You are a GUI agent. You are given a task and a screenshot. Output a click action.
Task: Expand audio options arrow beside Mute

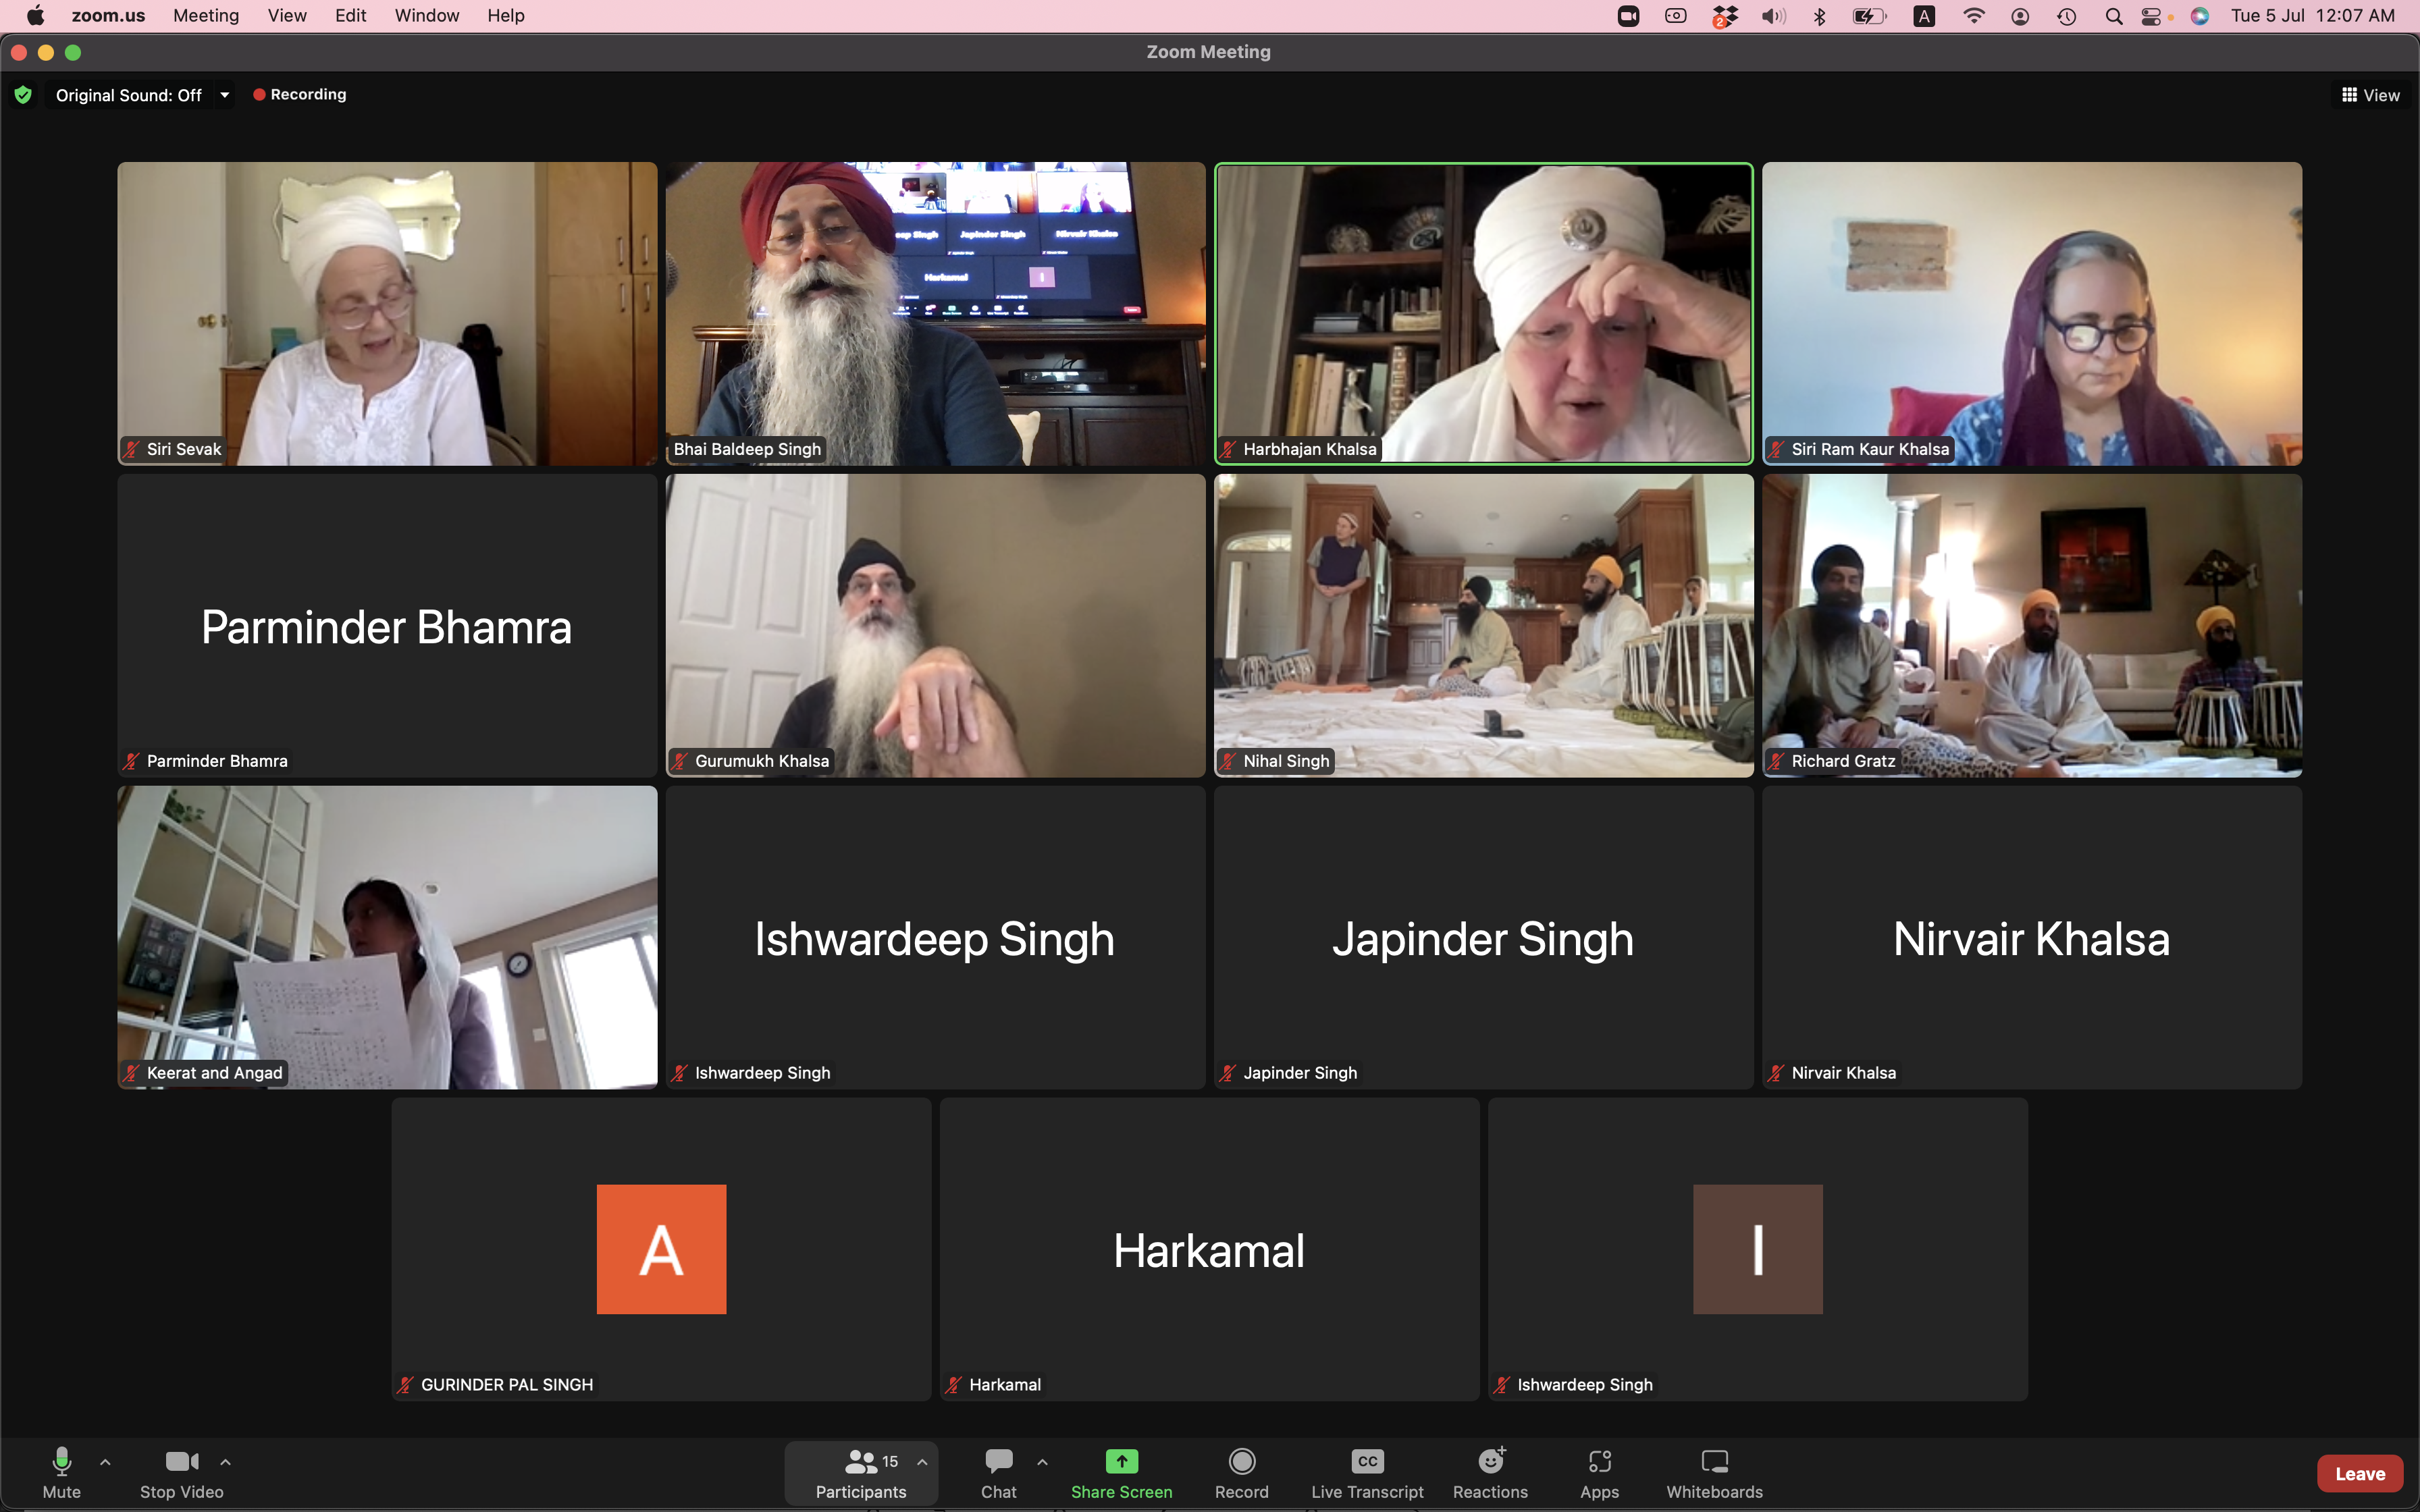point(105,1462)
